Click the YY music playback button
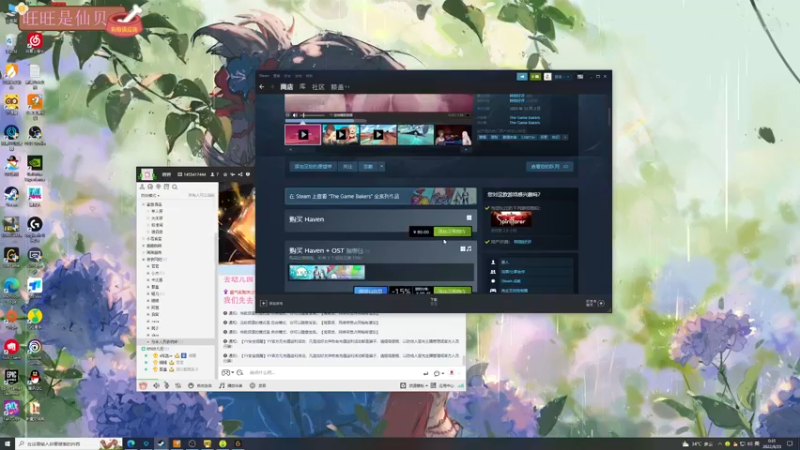The height and width of the screenshot is (450, 800). (x=231, y=386)
